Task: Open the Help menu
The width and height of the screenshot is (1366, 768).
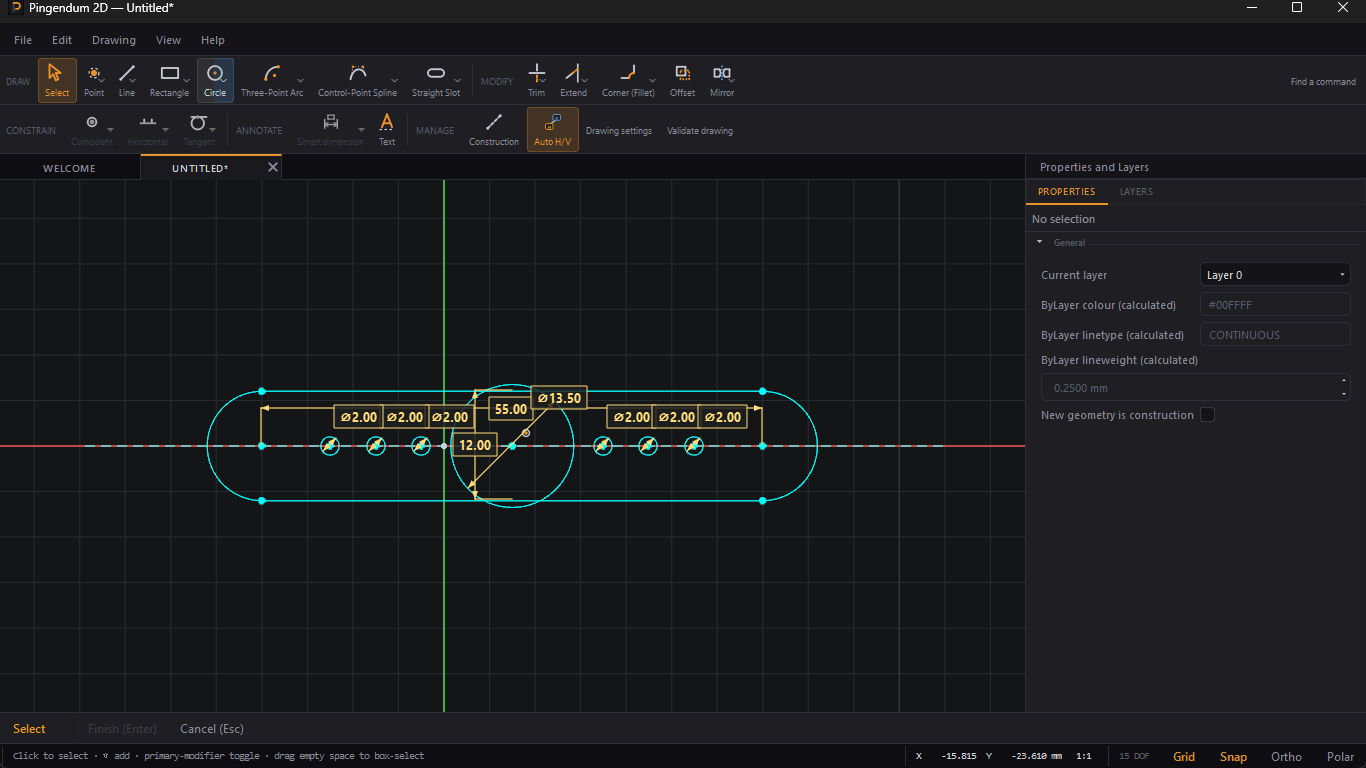Action: [213, 40]
